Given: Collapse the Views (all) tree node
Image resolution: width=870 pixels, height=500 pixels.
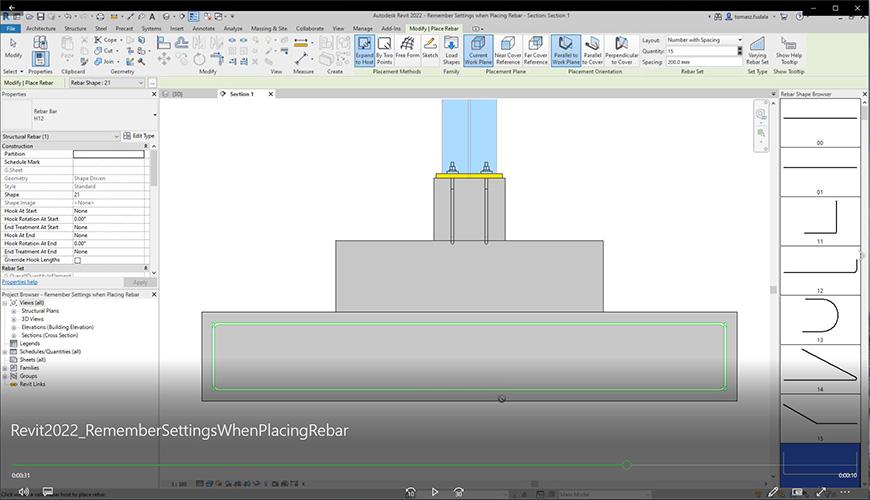Looking at the screenshot, I should (5, 303).
